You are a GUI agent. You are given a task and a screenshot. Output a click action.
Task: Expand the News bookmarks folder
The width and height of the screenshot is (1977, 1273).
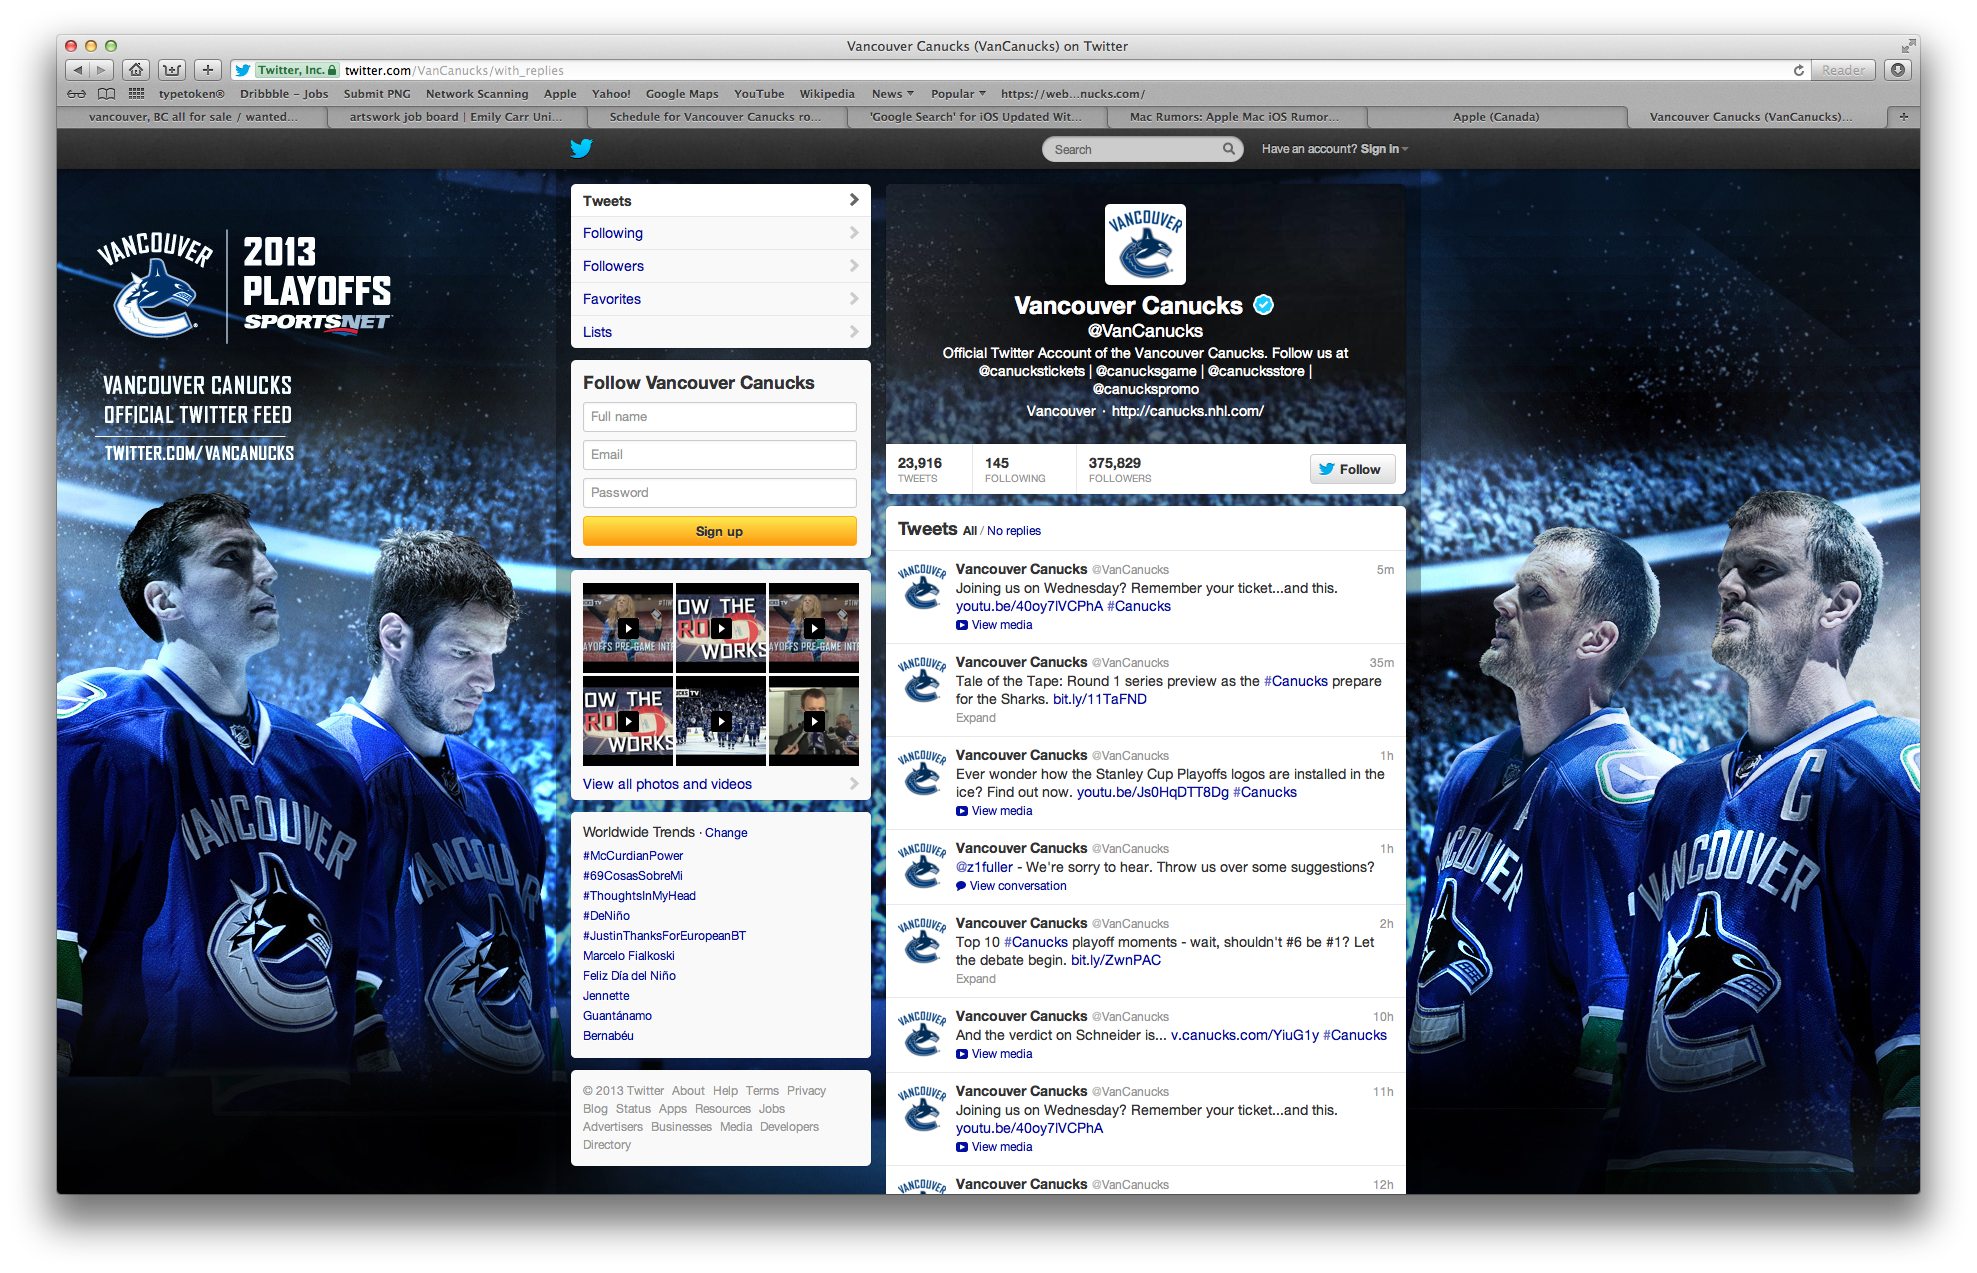[892, 94]
